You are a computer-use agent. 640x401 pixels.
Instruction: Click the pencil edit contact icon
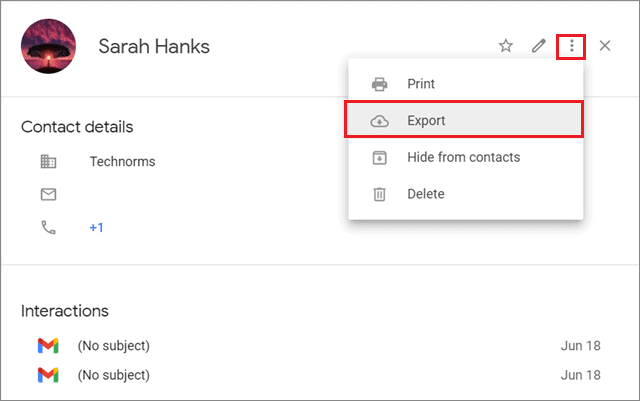pos(539,46)
